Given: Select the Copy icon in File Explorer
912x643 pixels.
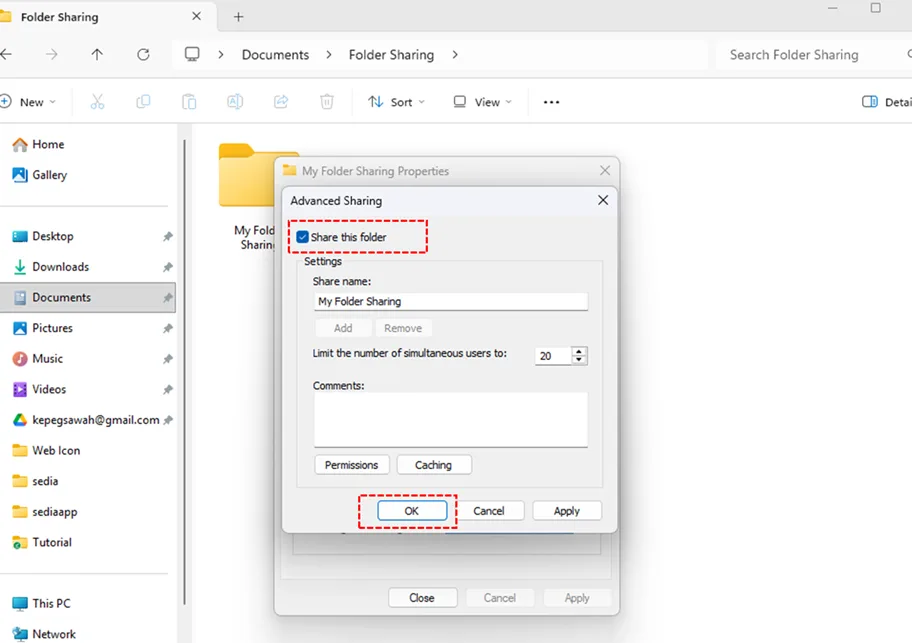Looking at the screenshot, I should point(143,101).
